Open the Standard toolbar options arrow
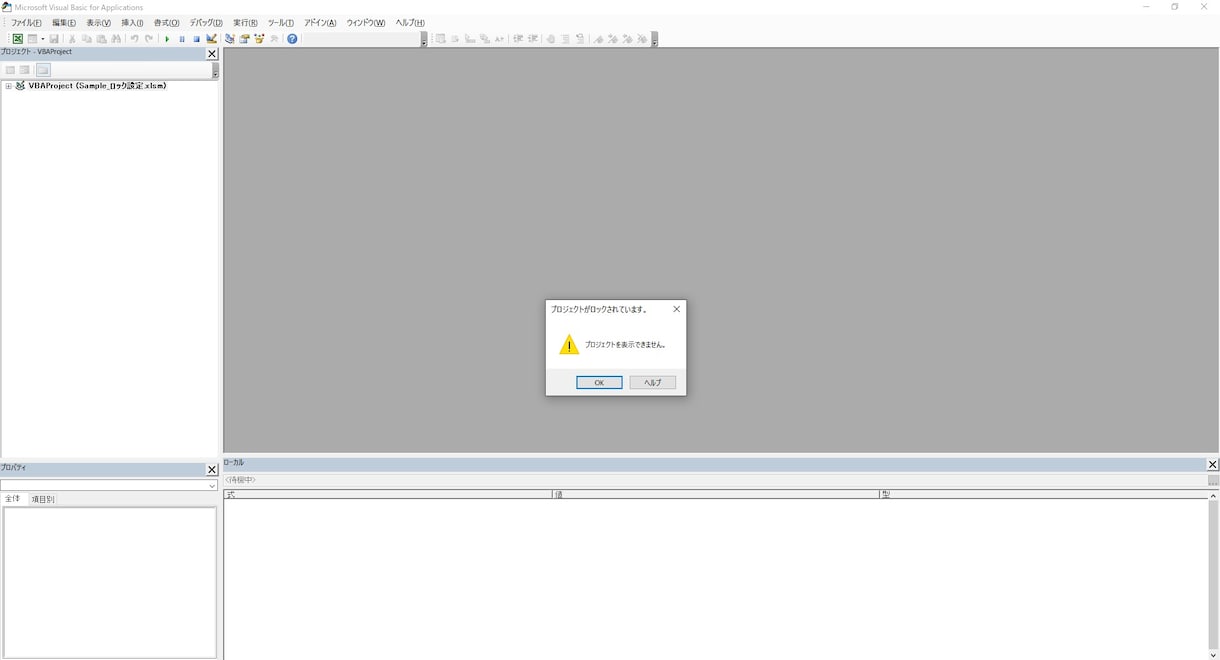This screenshot has height=660, width=1220. pos(424,40)
